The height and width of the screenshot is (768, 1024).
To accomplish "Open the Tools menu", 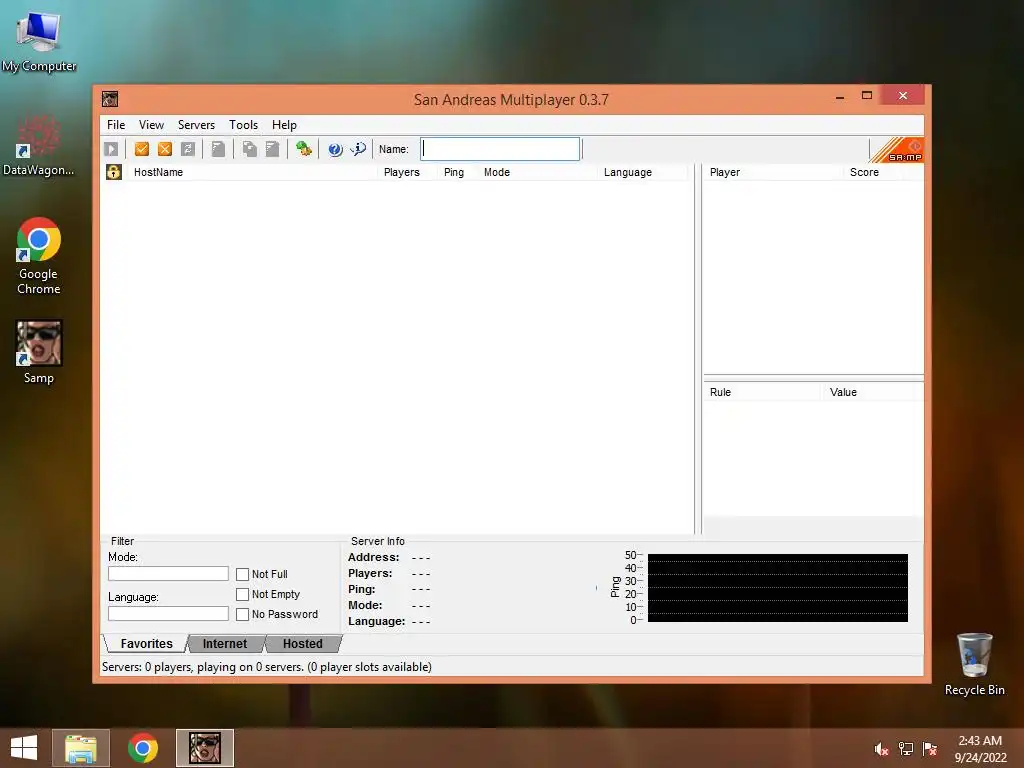I will (243, 125).
